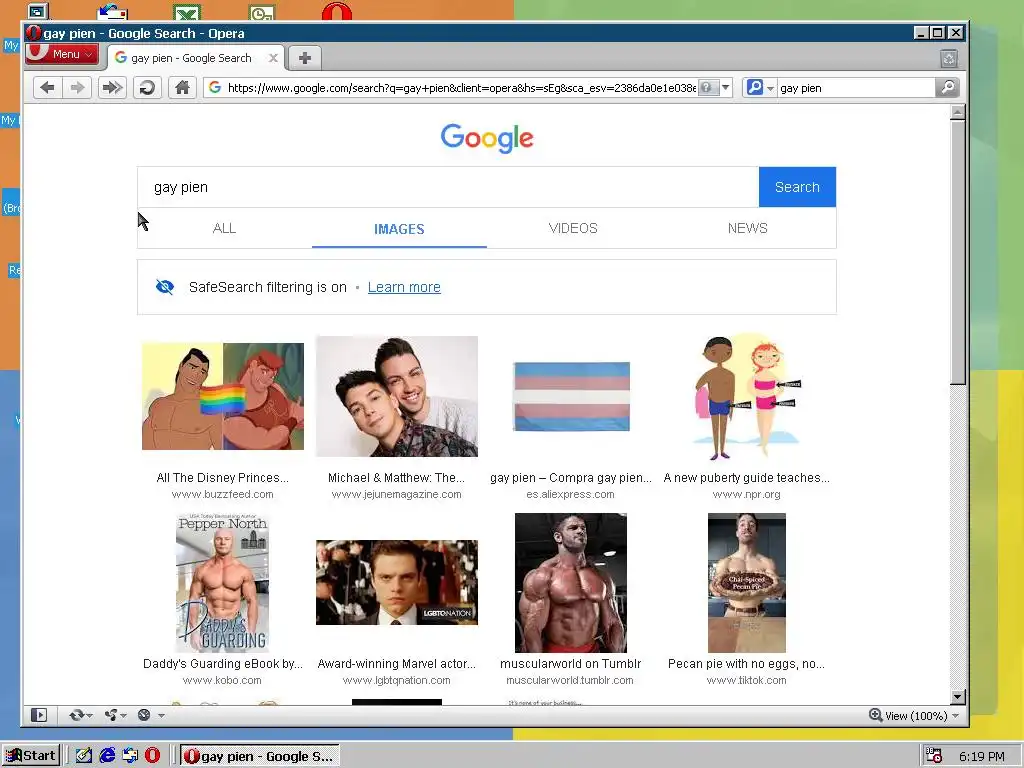Click the 'www.buzzfeed.com' source text

[223, 494]
